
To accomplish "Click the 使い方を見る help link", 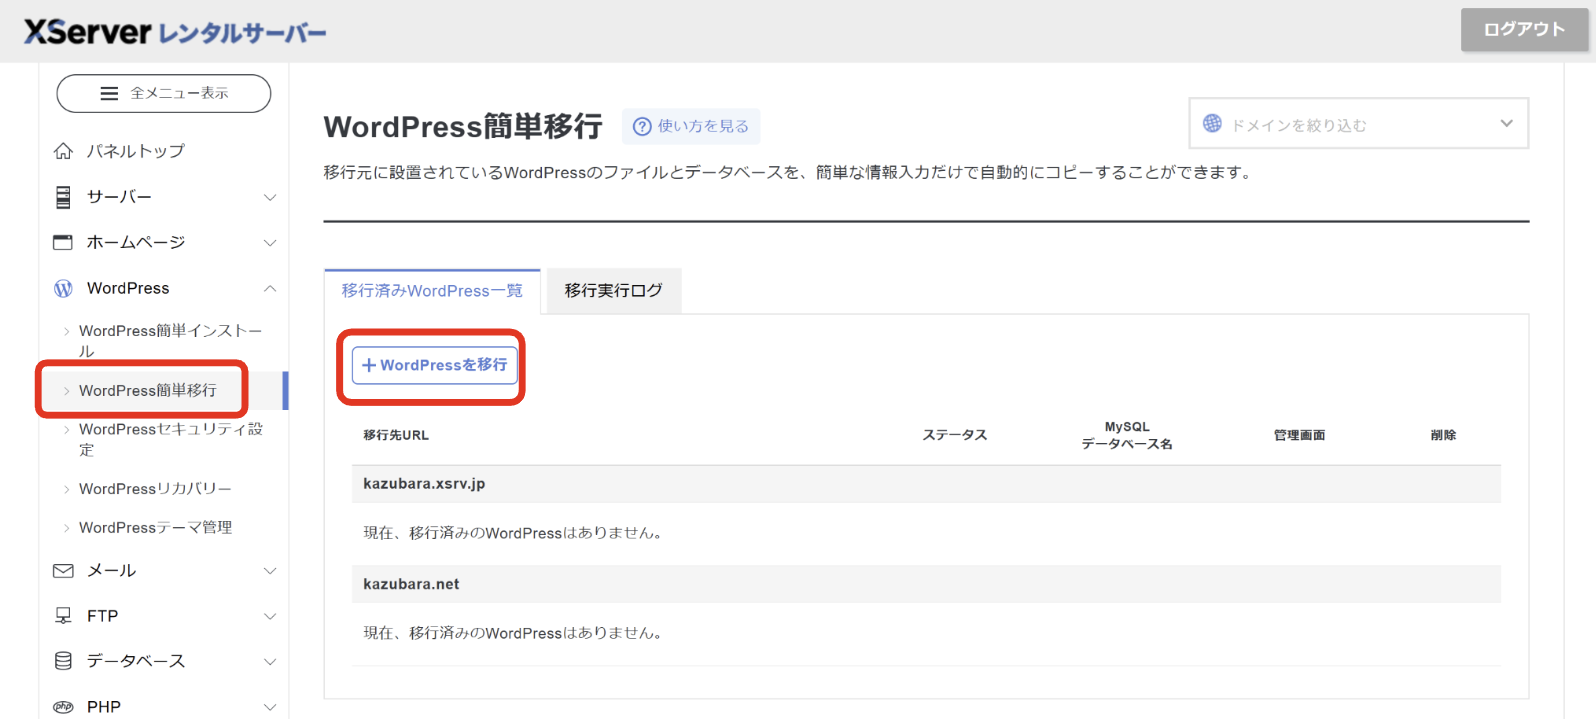I will click(x=691, y=127).
